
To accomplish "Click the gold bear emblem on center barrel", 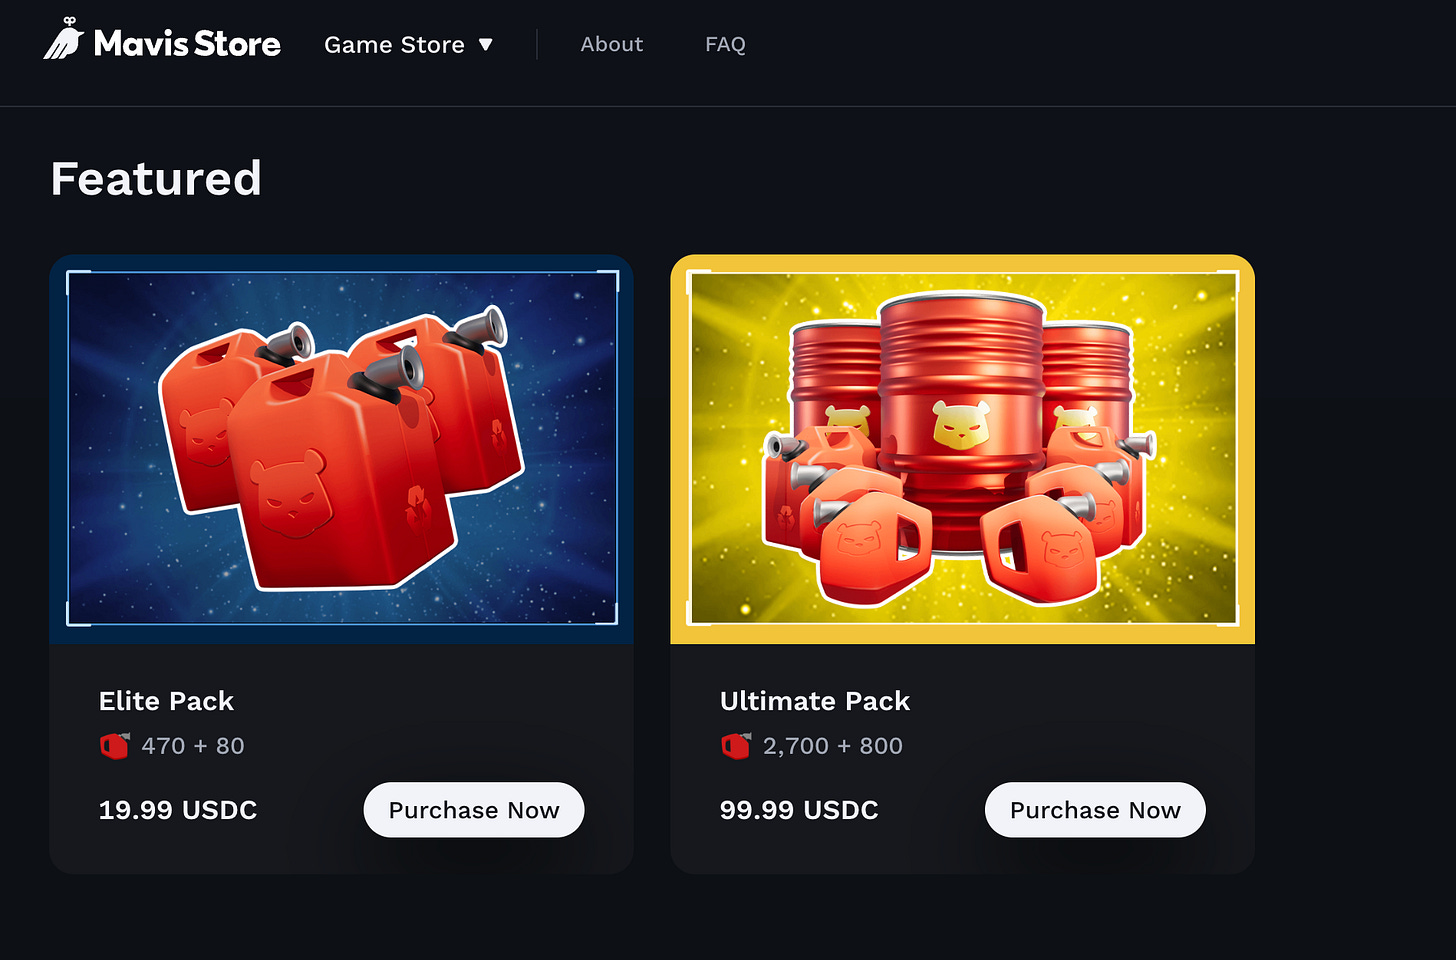I will pyautogui.click(x=961, y=424).
